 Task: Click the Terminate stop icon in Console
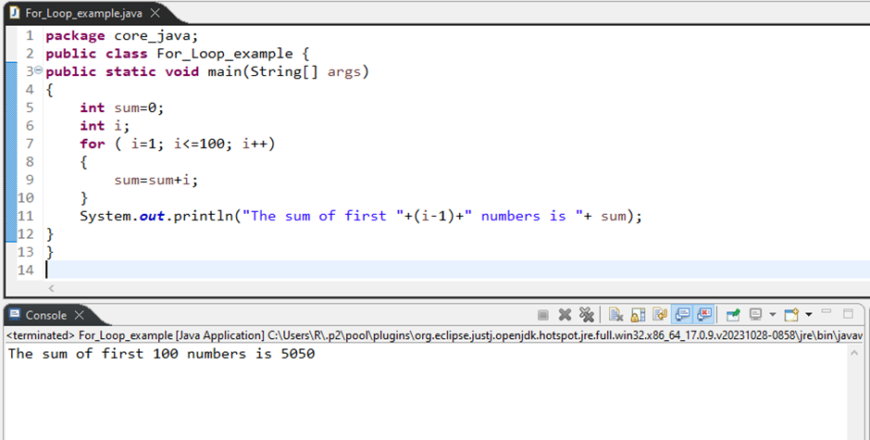tap(543, 314)
